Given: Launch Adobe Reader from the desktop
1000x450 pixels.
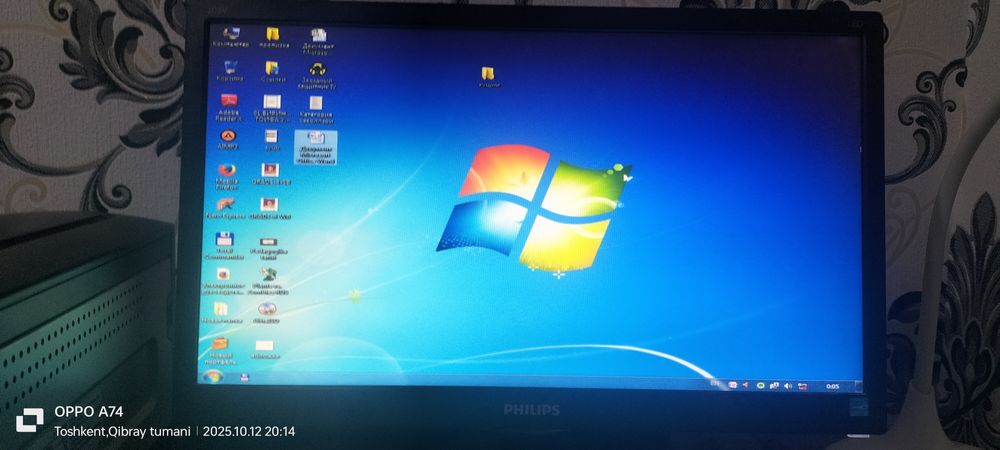Looking at the screenshot, I should point(229,106).
